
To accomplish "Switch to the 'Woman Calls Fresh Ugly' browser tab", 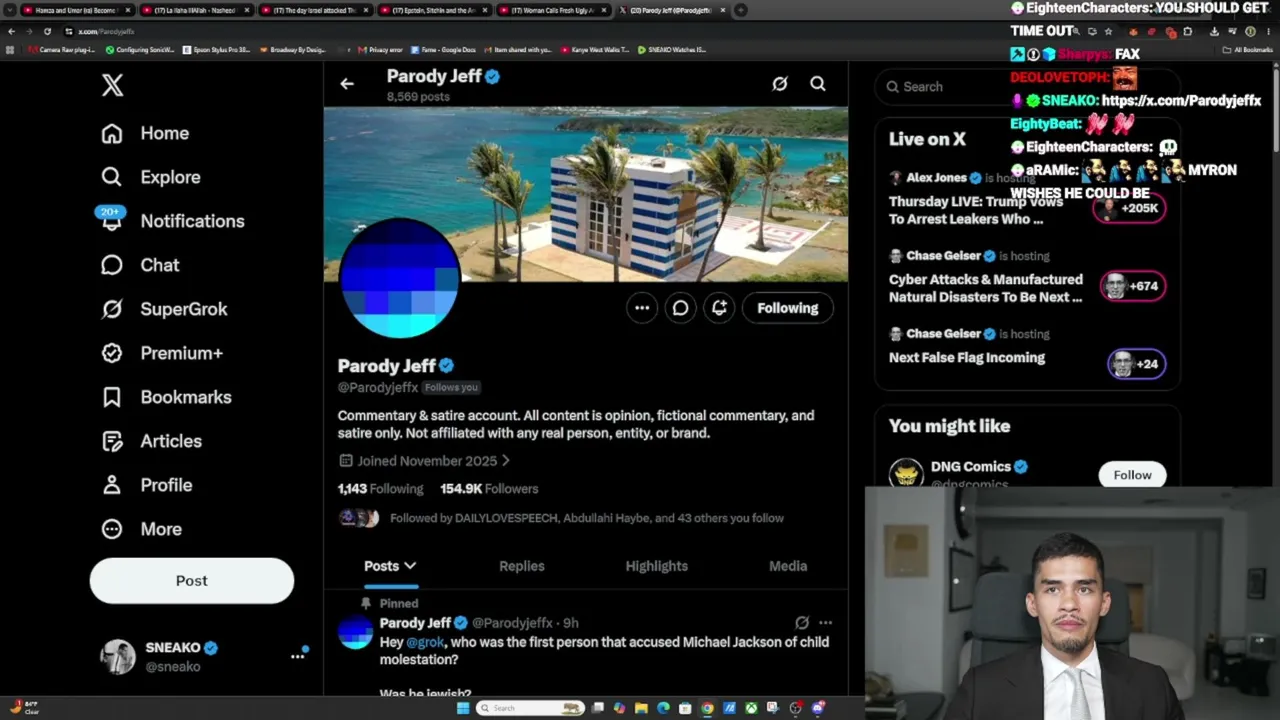I will 553,10.
